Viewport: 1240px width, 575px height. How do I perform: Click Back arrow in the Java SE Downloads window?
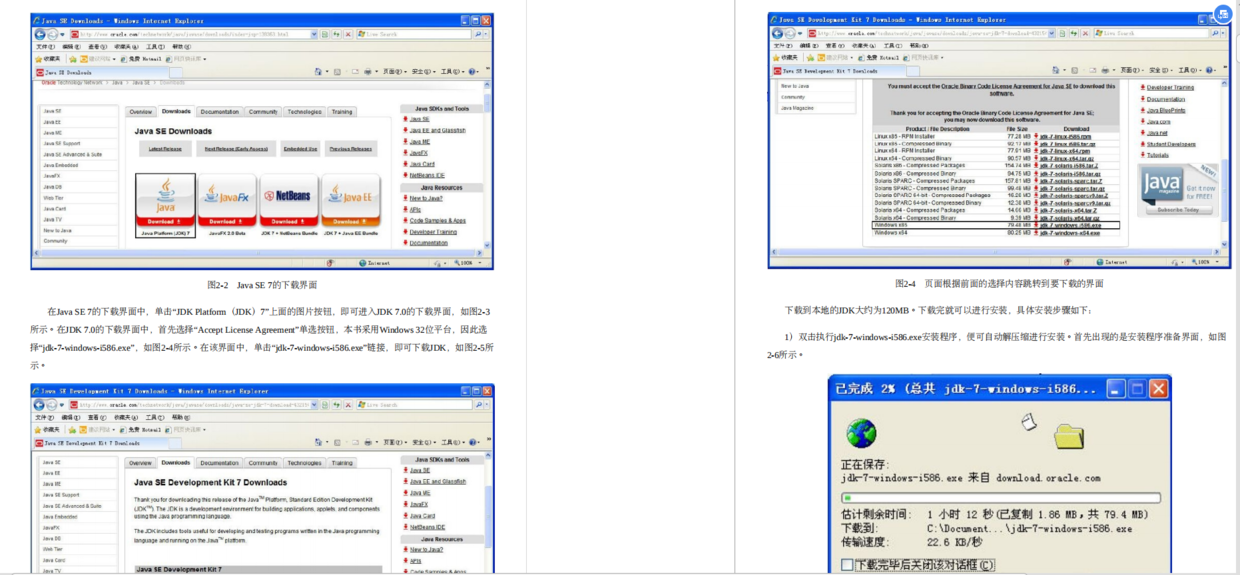pyautogui.click(x=39, y=33)
